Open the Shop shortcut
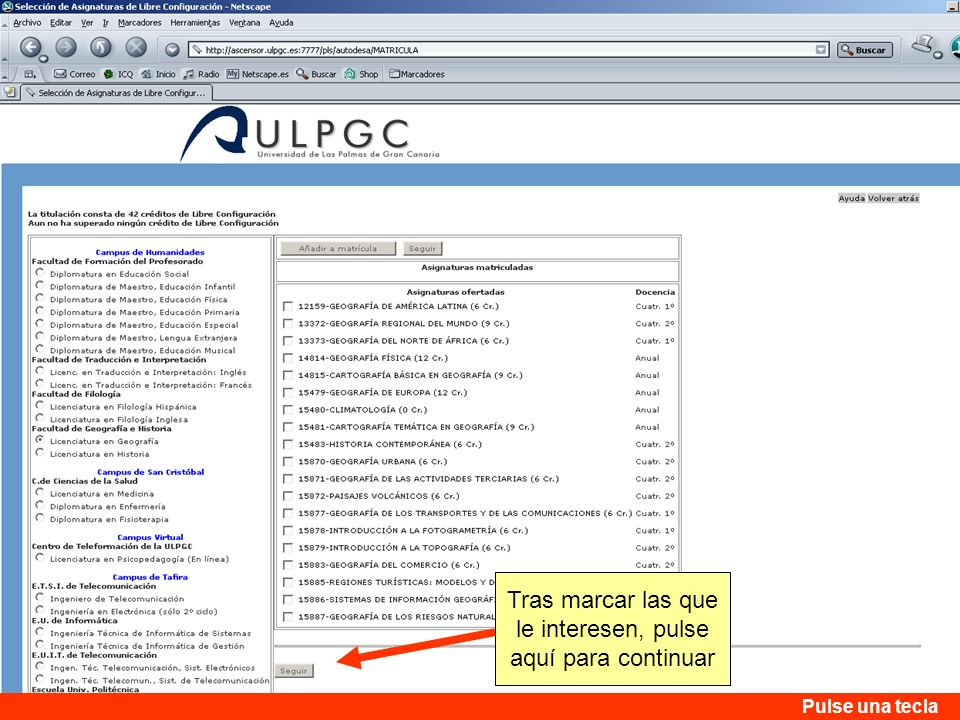This screenshot has height=720, width=960. [x=361, y=74]
